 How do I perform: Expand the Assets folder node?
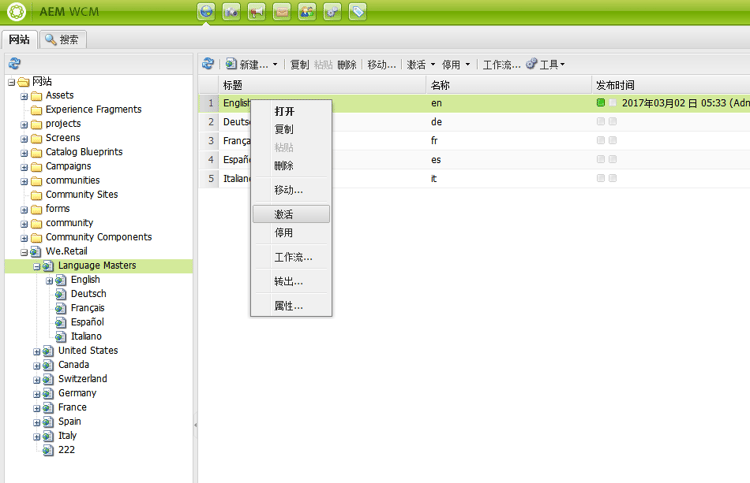24,97
